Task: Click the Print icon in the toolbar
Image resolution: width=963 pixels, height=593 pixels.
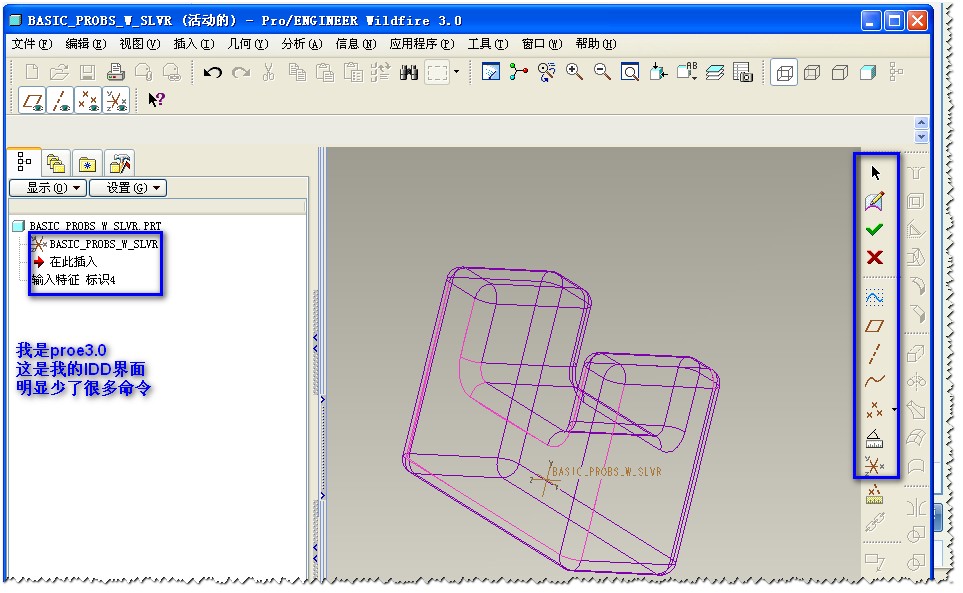Action: (x=115, y=72)
